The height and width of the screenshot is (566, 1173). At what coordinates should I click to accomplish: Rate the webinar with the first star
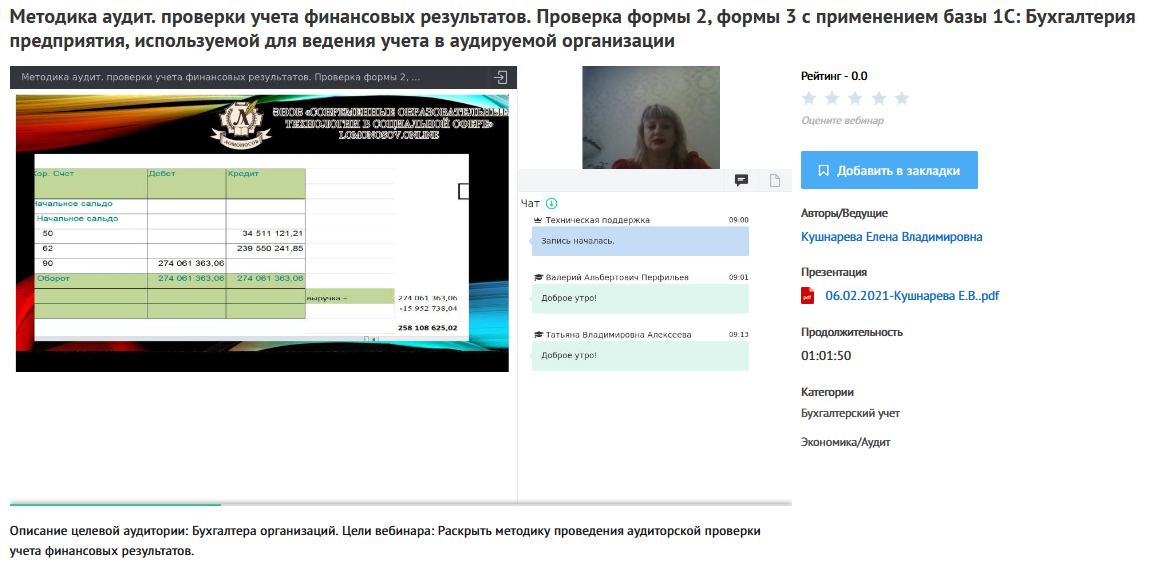[x=809, y=98]
